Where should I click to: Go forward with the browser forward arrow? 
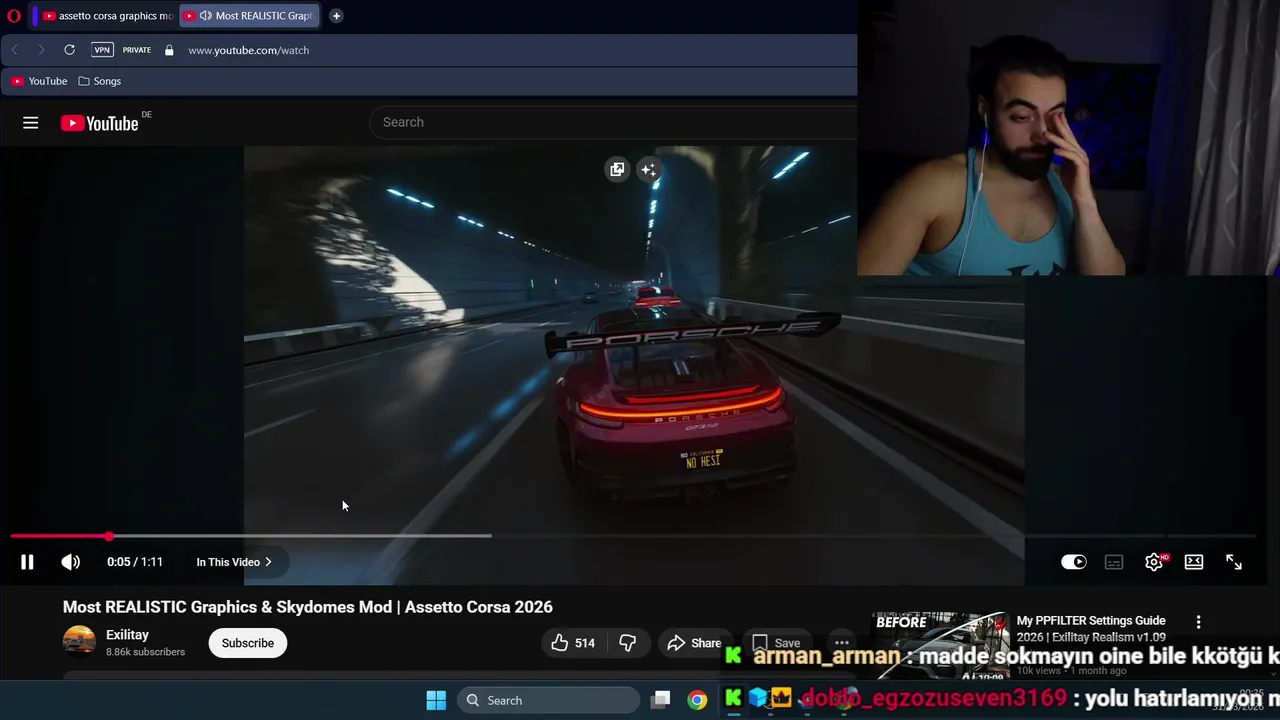point(41,50)
